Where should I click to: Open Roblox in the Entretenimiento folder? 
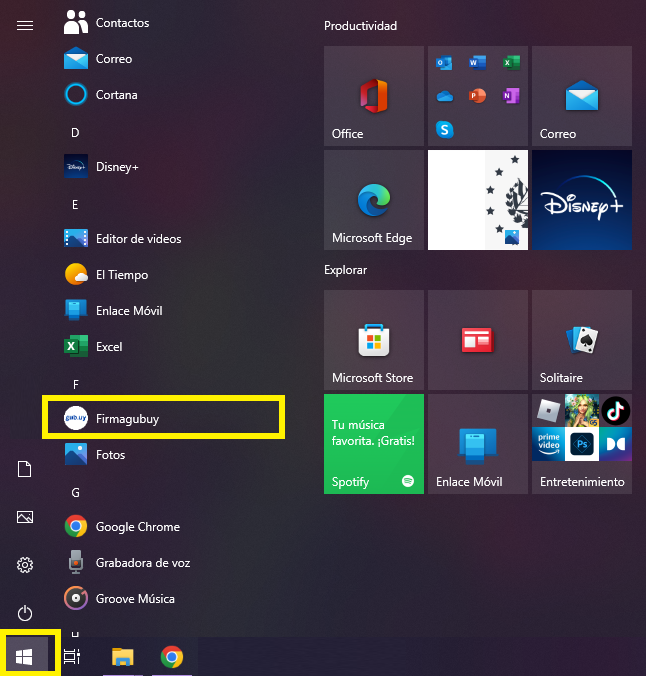548,410
